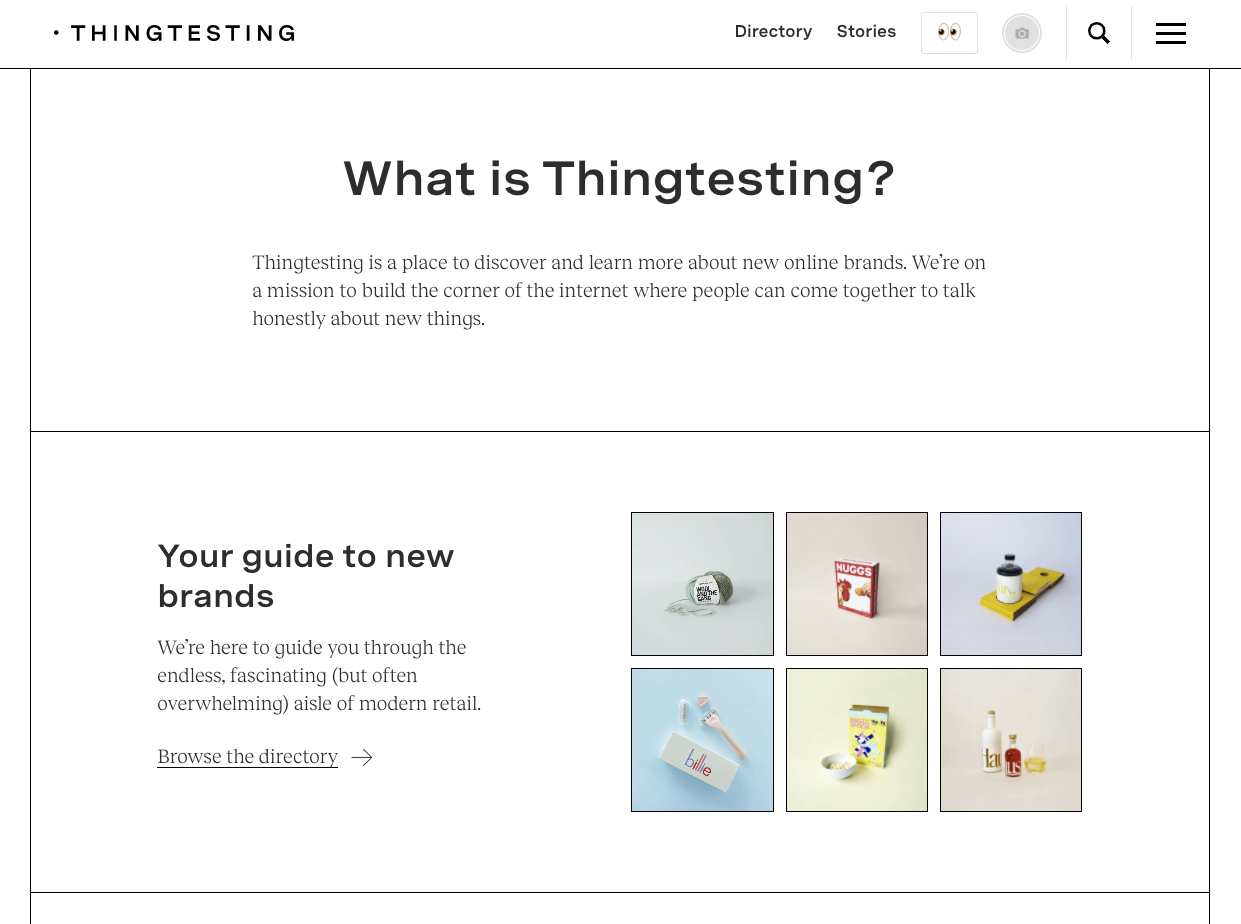Select the yellow cereal box thumbnail
1241x924 pixels.
point(857,740)
